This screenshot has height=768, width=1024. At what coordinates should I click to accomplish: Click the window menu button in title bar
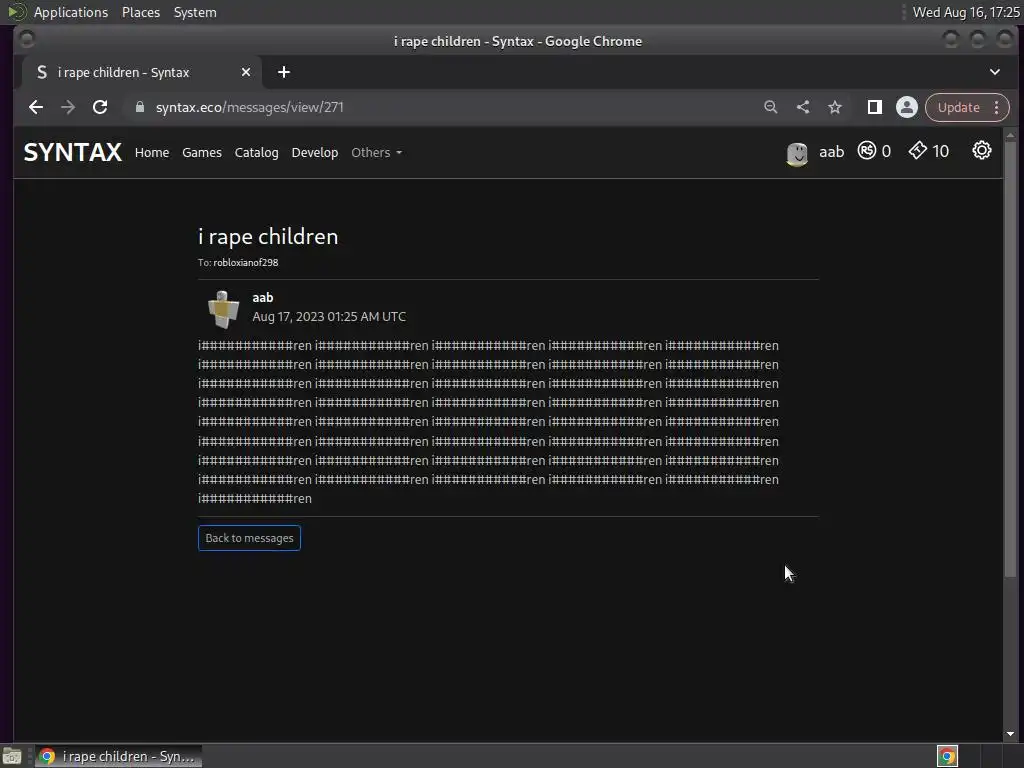[x=27, y=40]
